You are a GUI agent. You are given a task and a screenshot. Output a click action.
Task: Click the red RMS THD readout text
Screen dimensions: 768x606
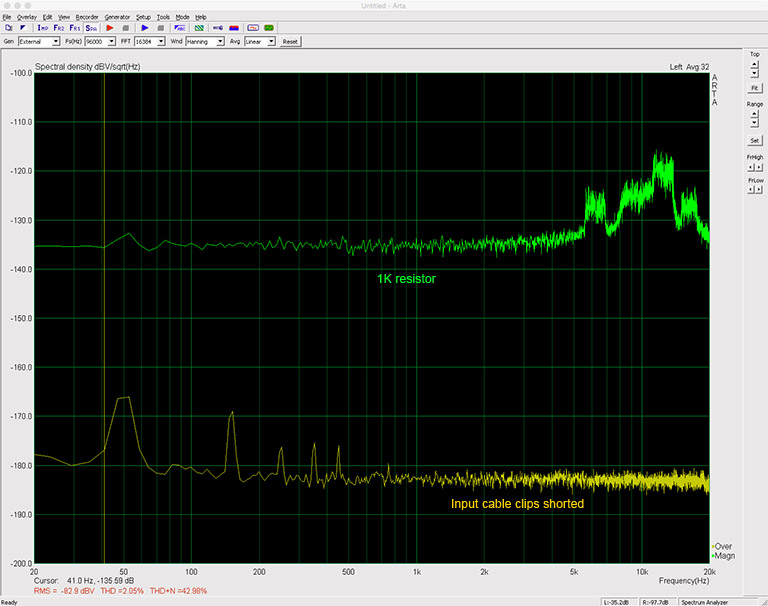pyautogui.click(x=120, y=591)
